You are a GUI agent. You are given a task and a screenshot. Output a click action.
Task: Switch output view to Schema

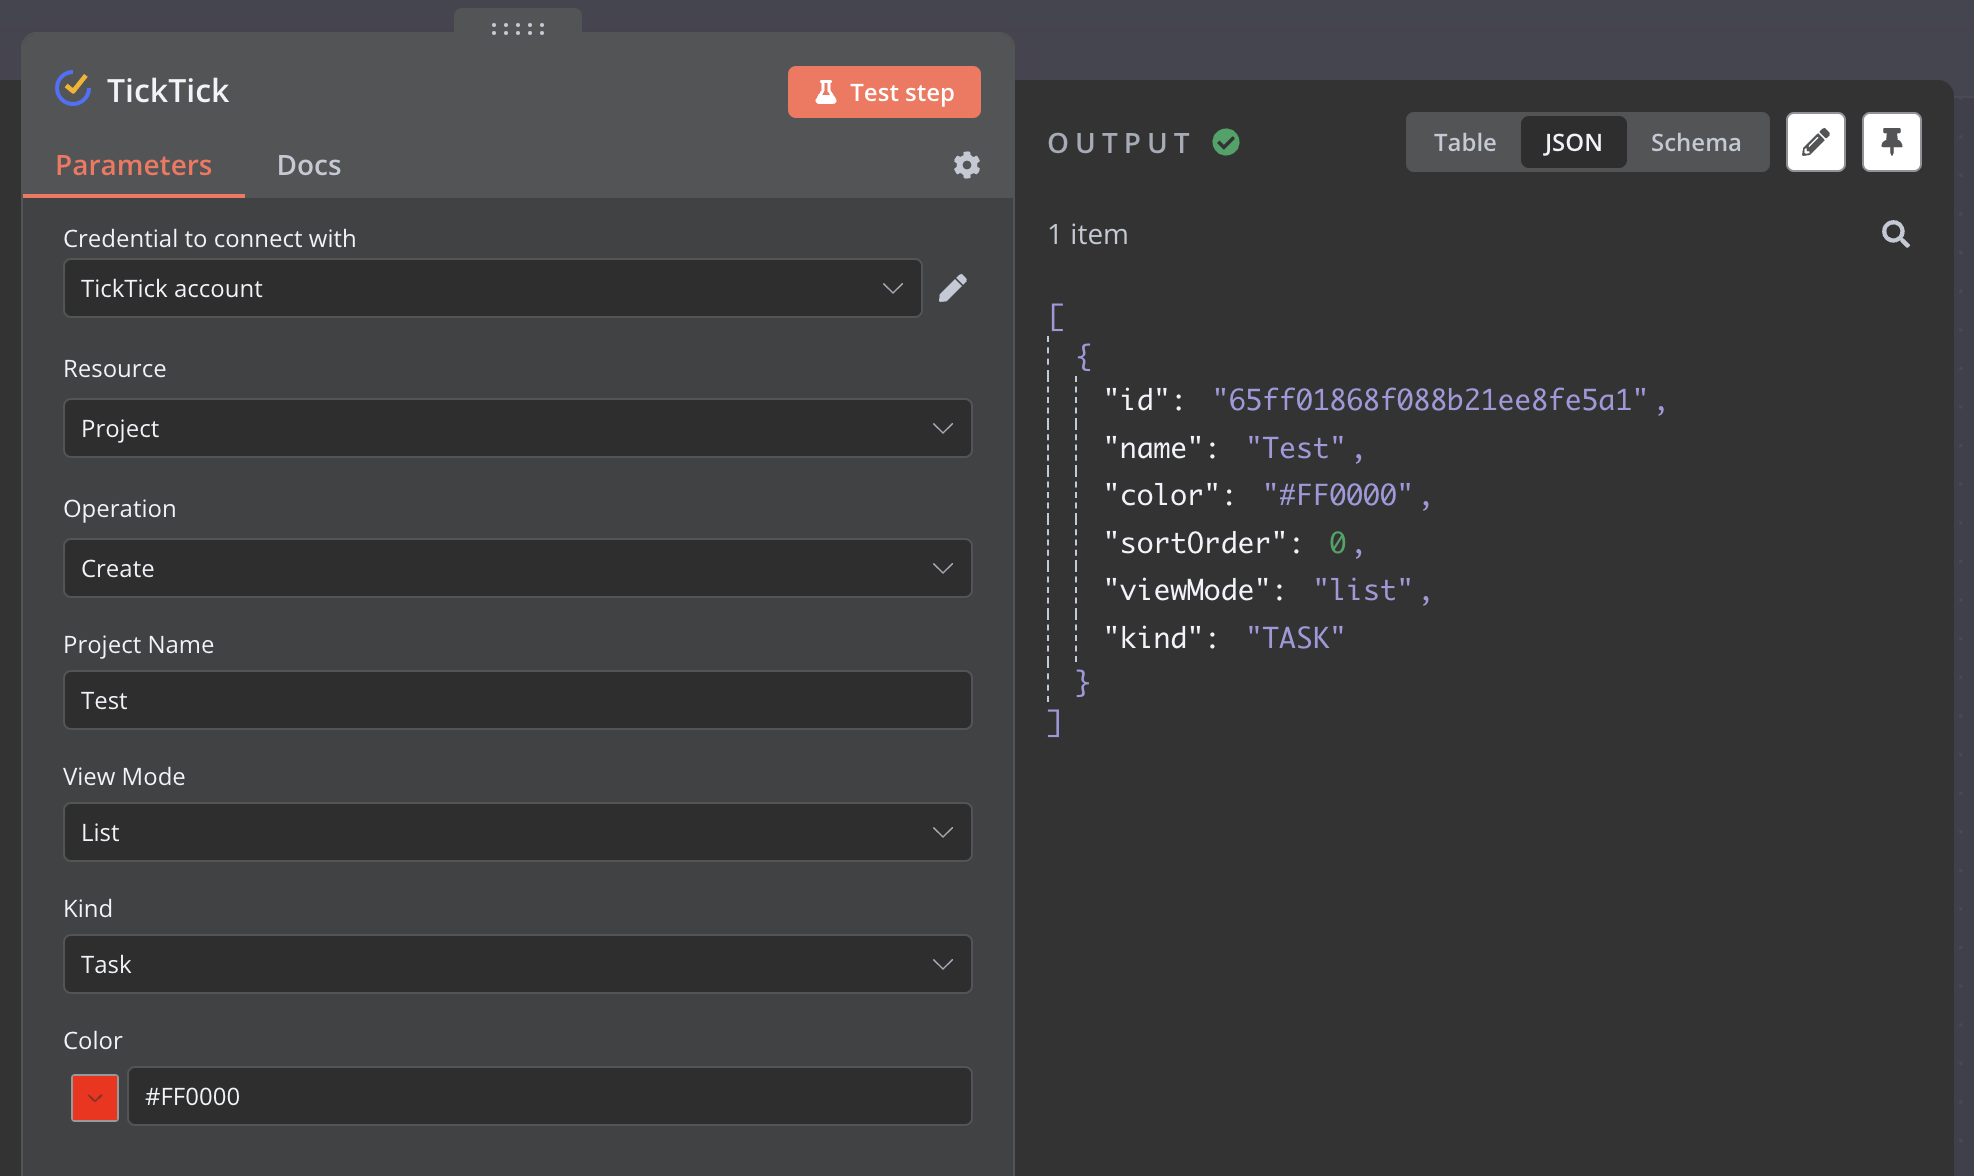(x=1695, y=142)
